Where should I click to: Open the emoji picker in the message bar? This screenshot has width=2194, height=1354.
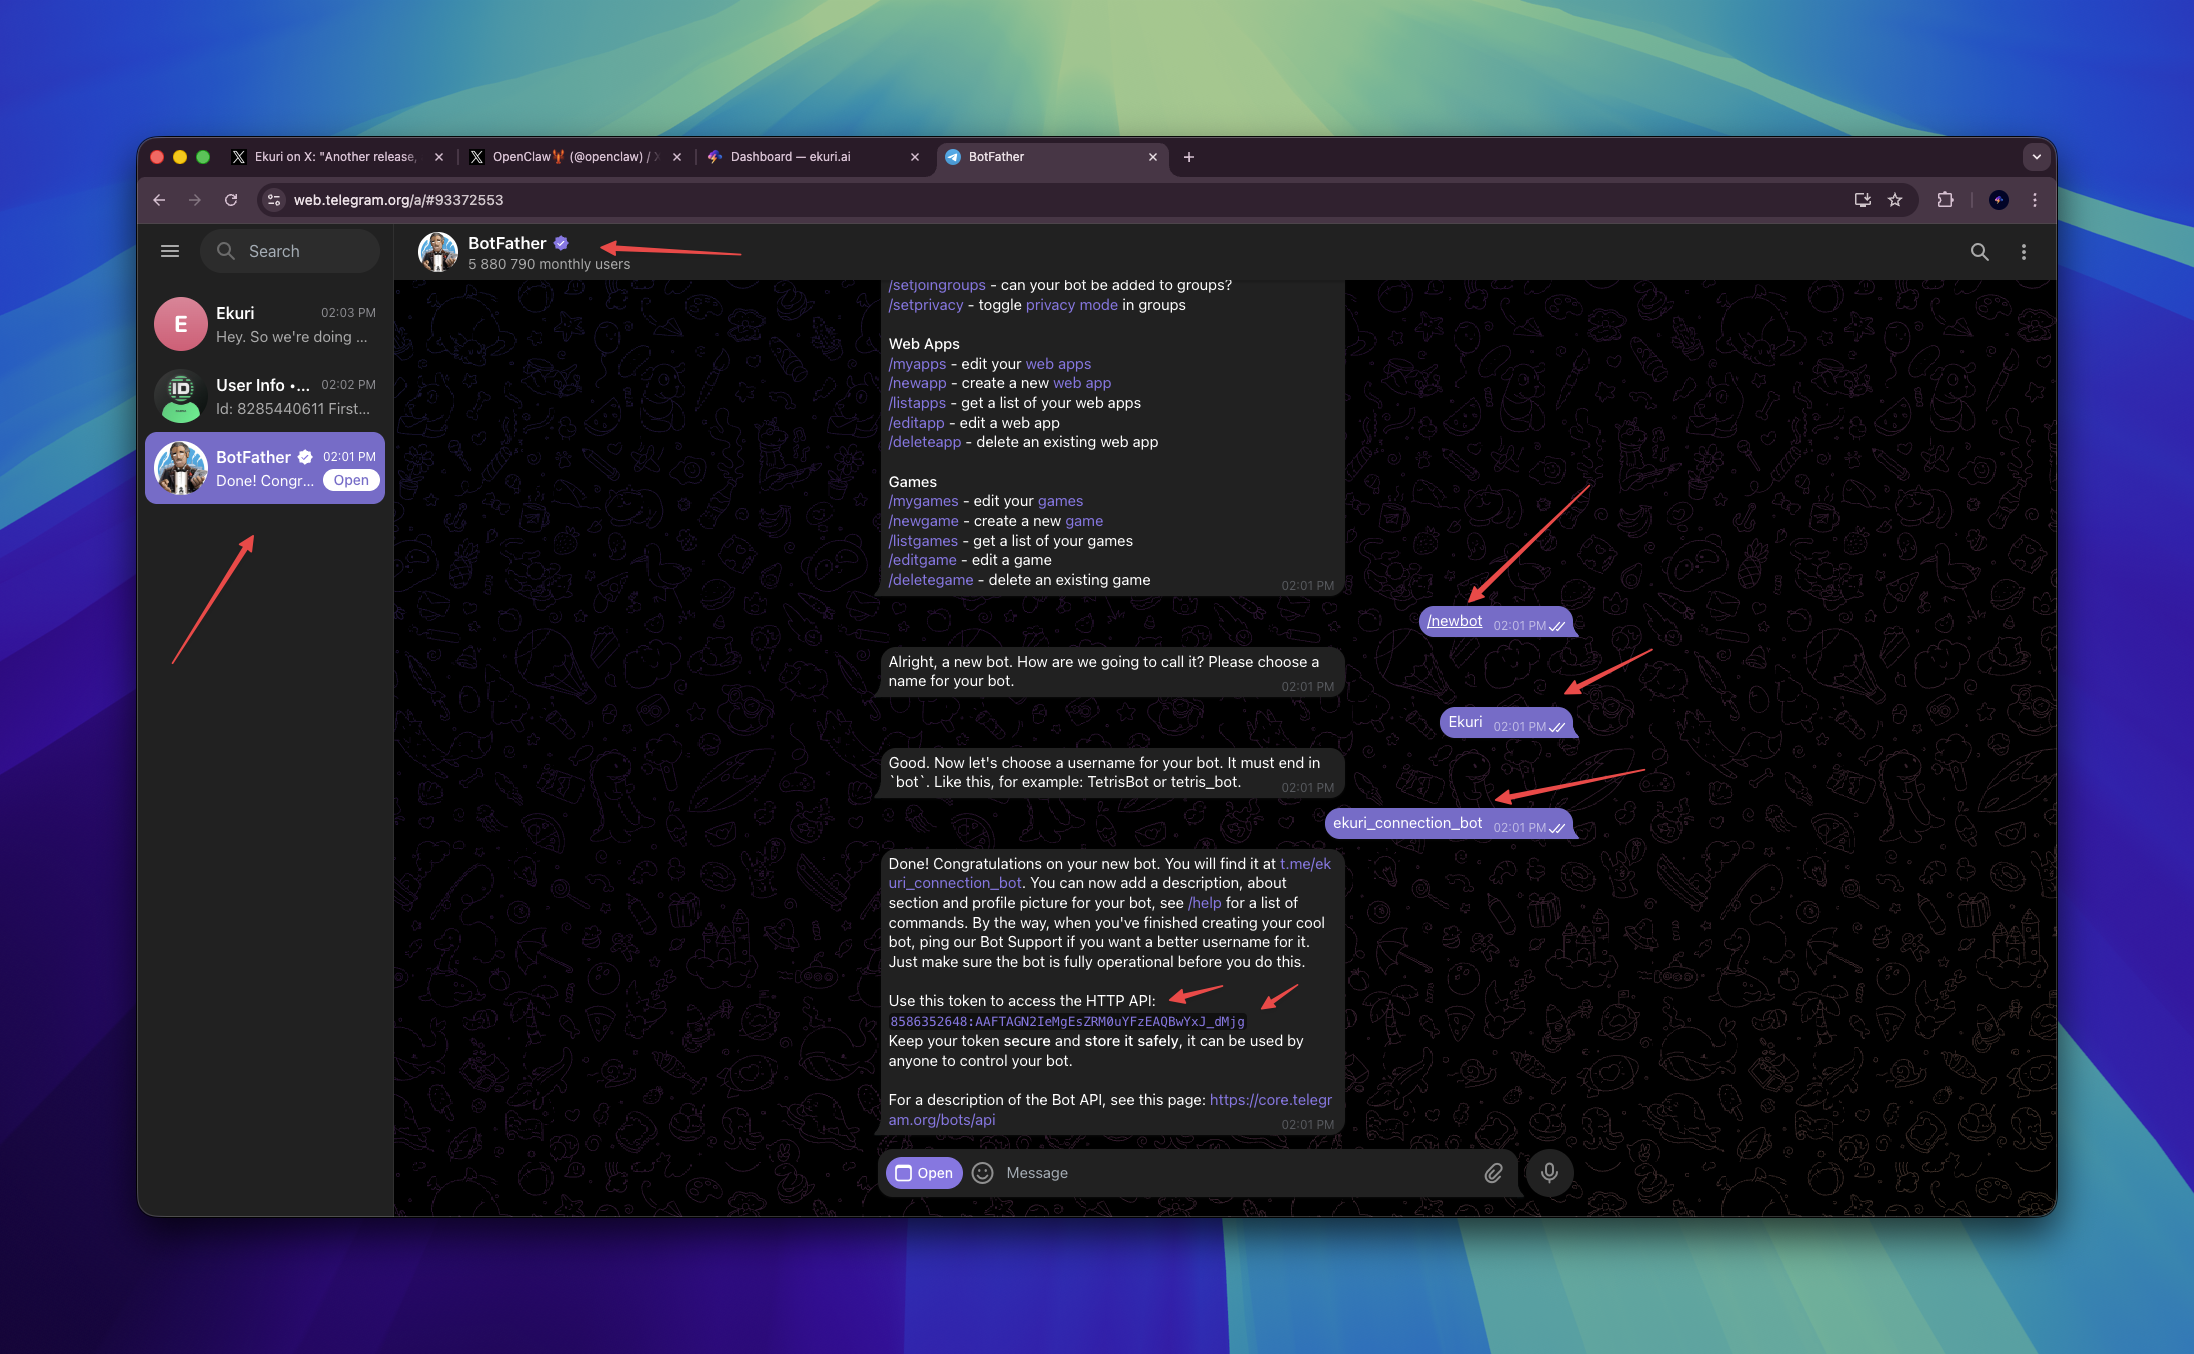[983, 1172]
